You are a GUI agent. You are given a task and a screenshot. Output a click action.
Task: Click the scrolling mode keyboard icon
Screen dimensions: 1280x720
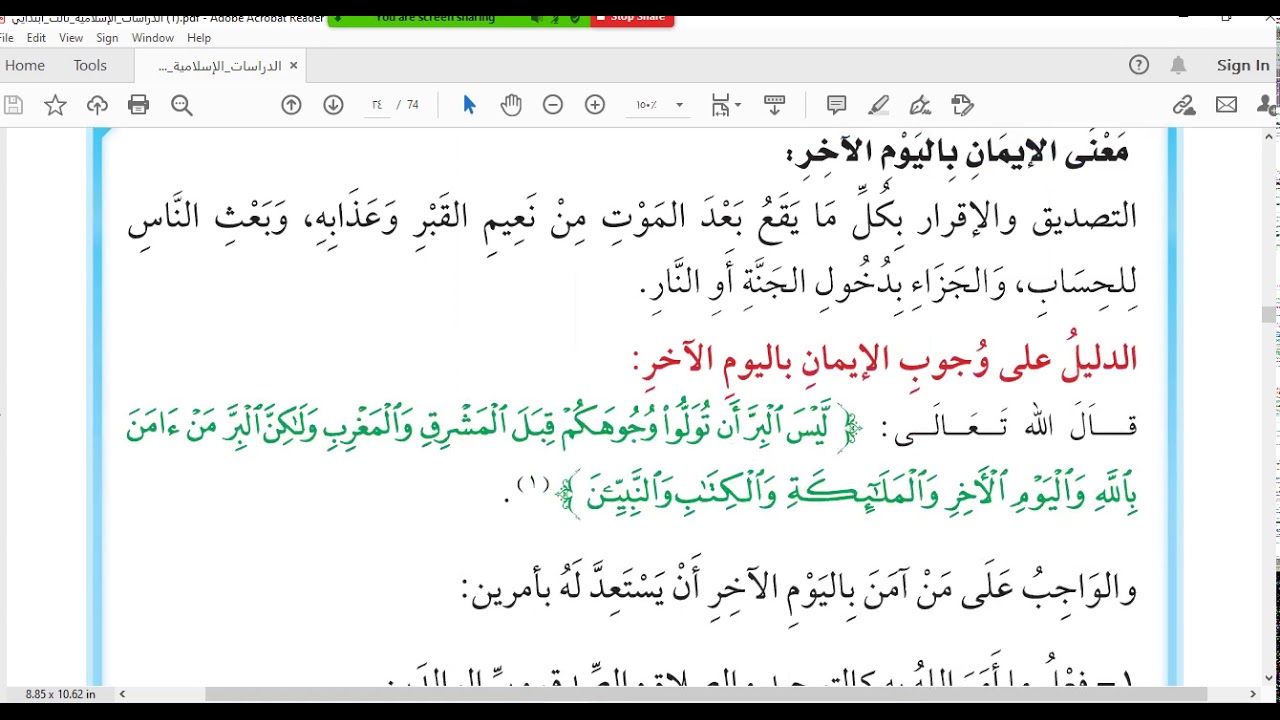coord(773,105)
